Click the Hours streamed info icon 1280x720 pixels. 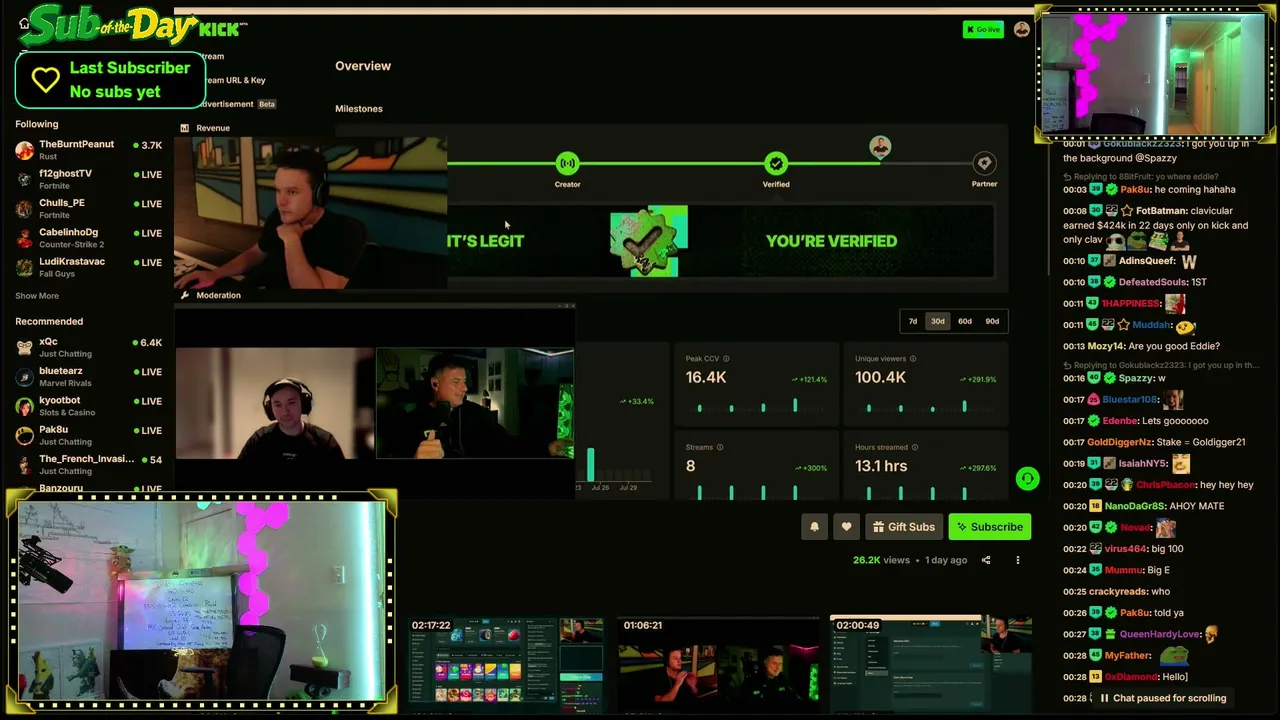915,447
